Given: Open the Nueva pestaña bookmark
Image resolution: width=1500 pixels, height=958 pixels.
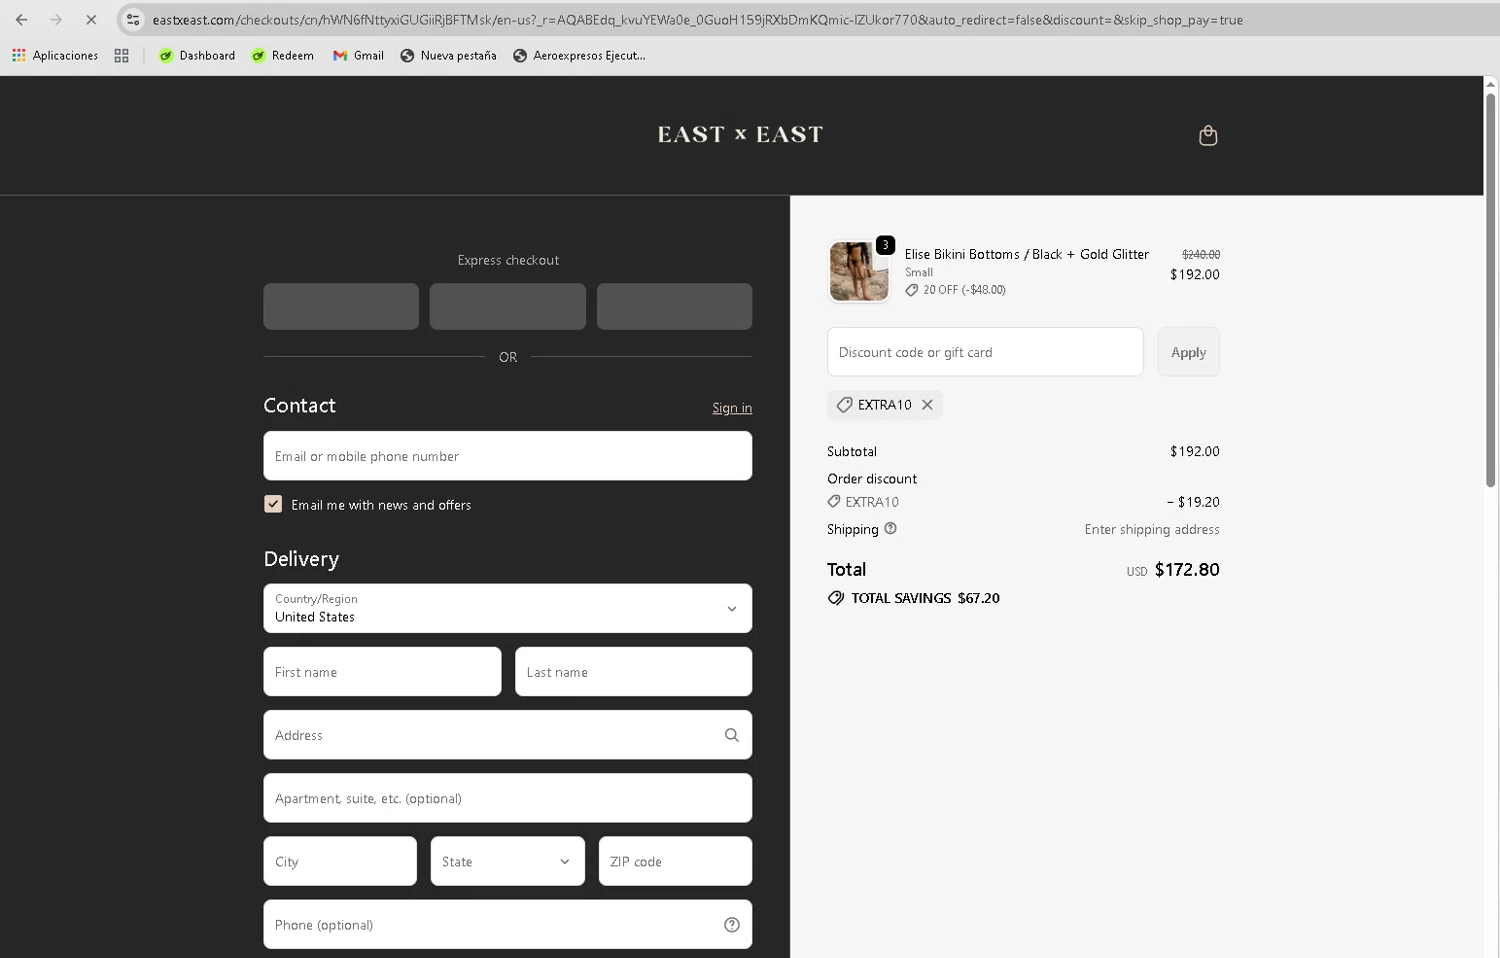Looking at the screenshot, I should point(448,55).
